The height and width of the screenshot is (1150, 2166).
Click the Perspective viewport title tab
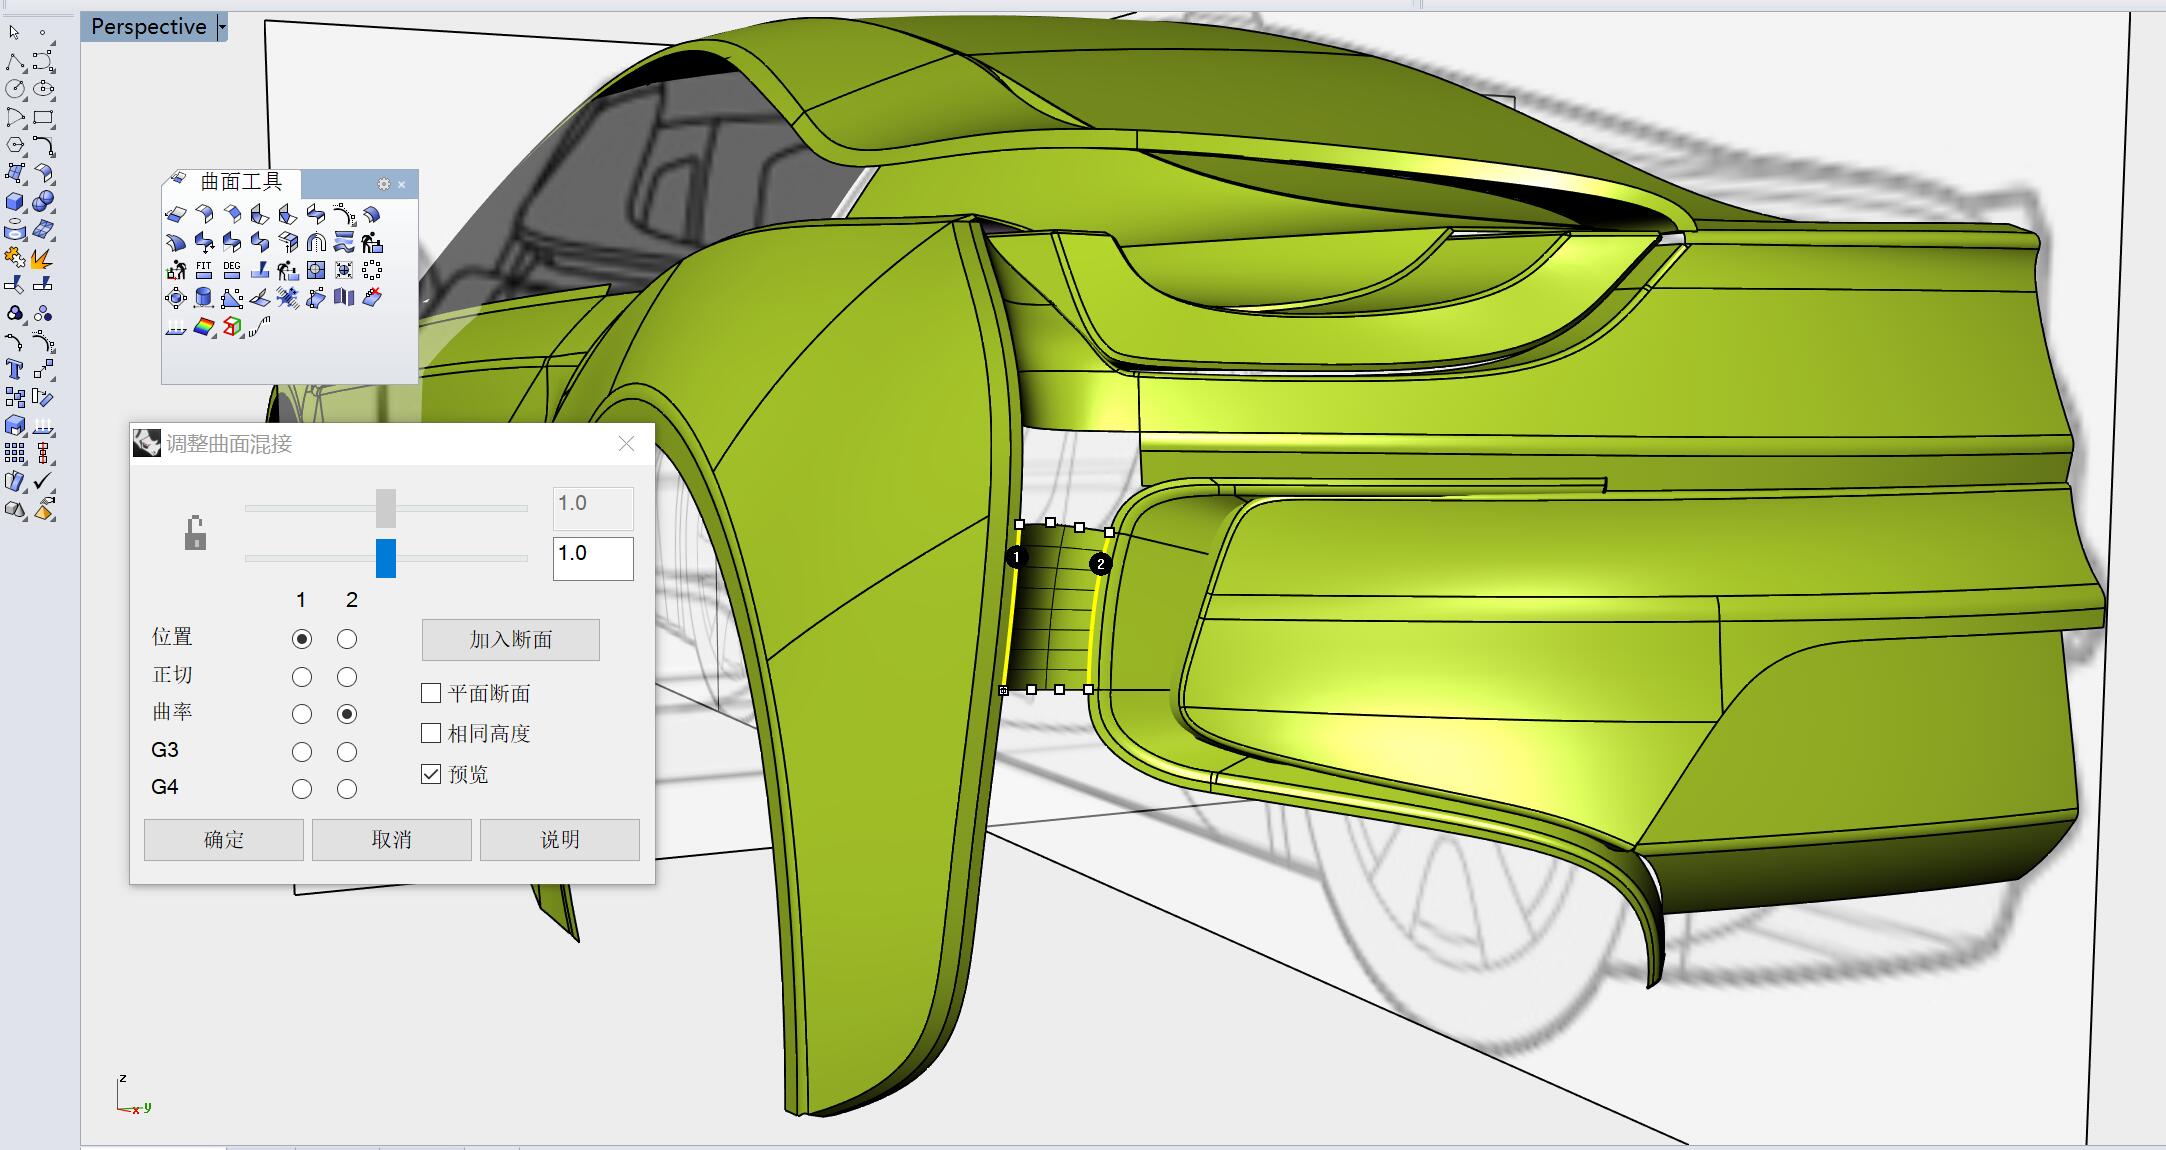point(148,27)
